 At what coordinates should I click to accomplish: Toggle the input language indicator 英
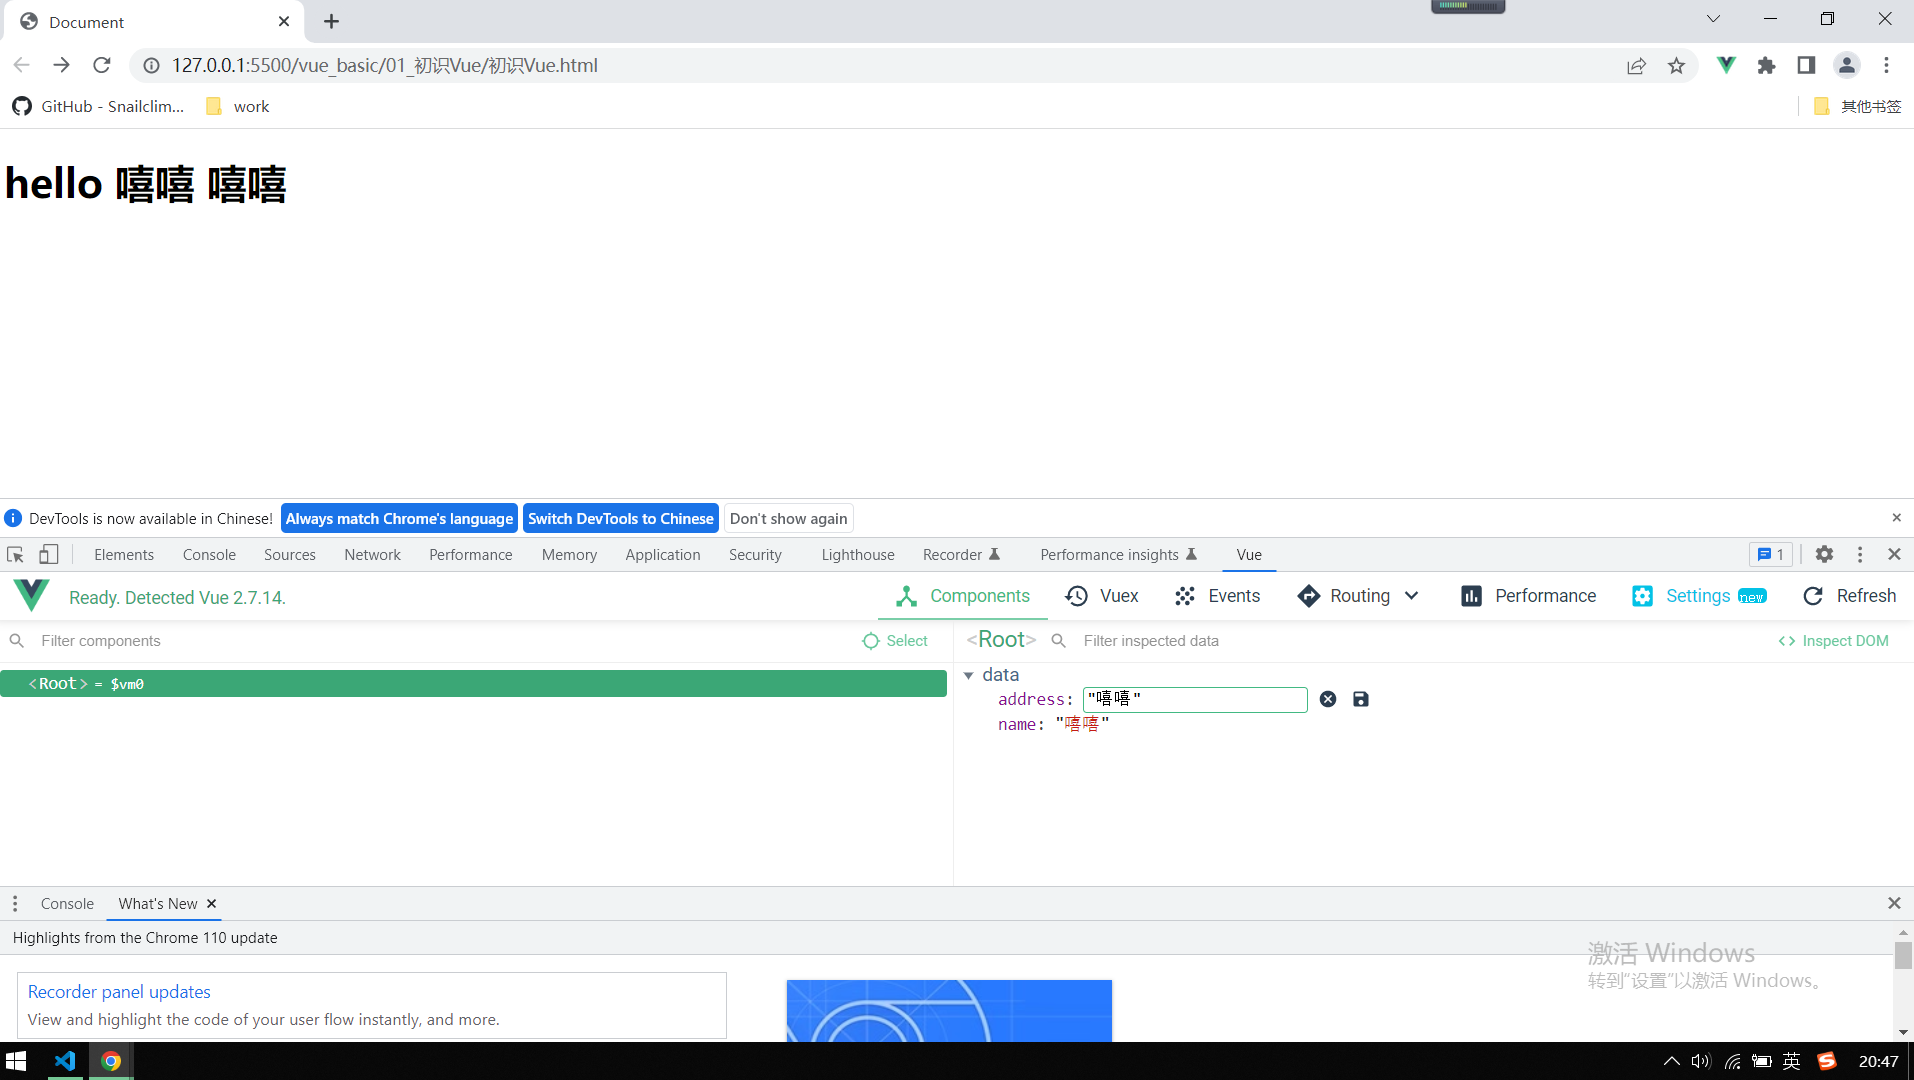tap(1791, 1061)
